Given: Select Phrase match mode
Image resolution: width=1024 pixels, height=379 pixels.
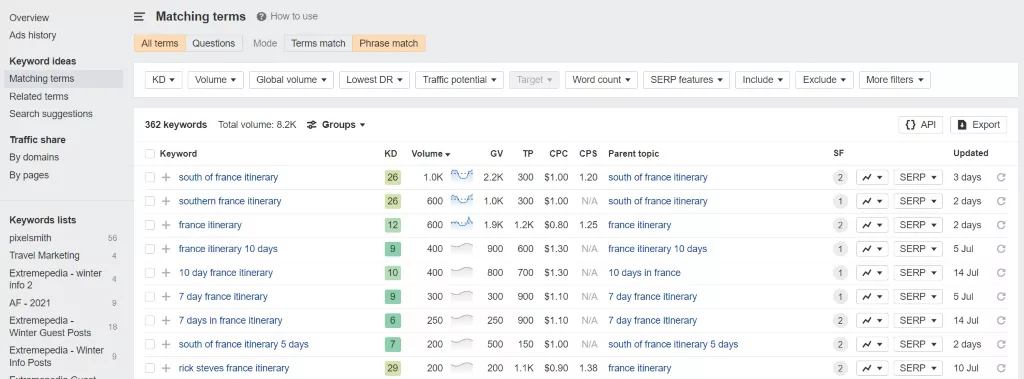Looking at the screenshot, I should tap(389, 43).
